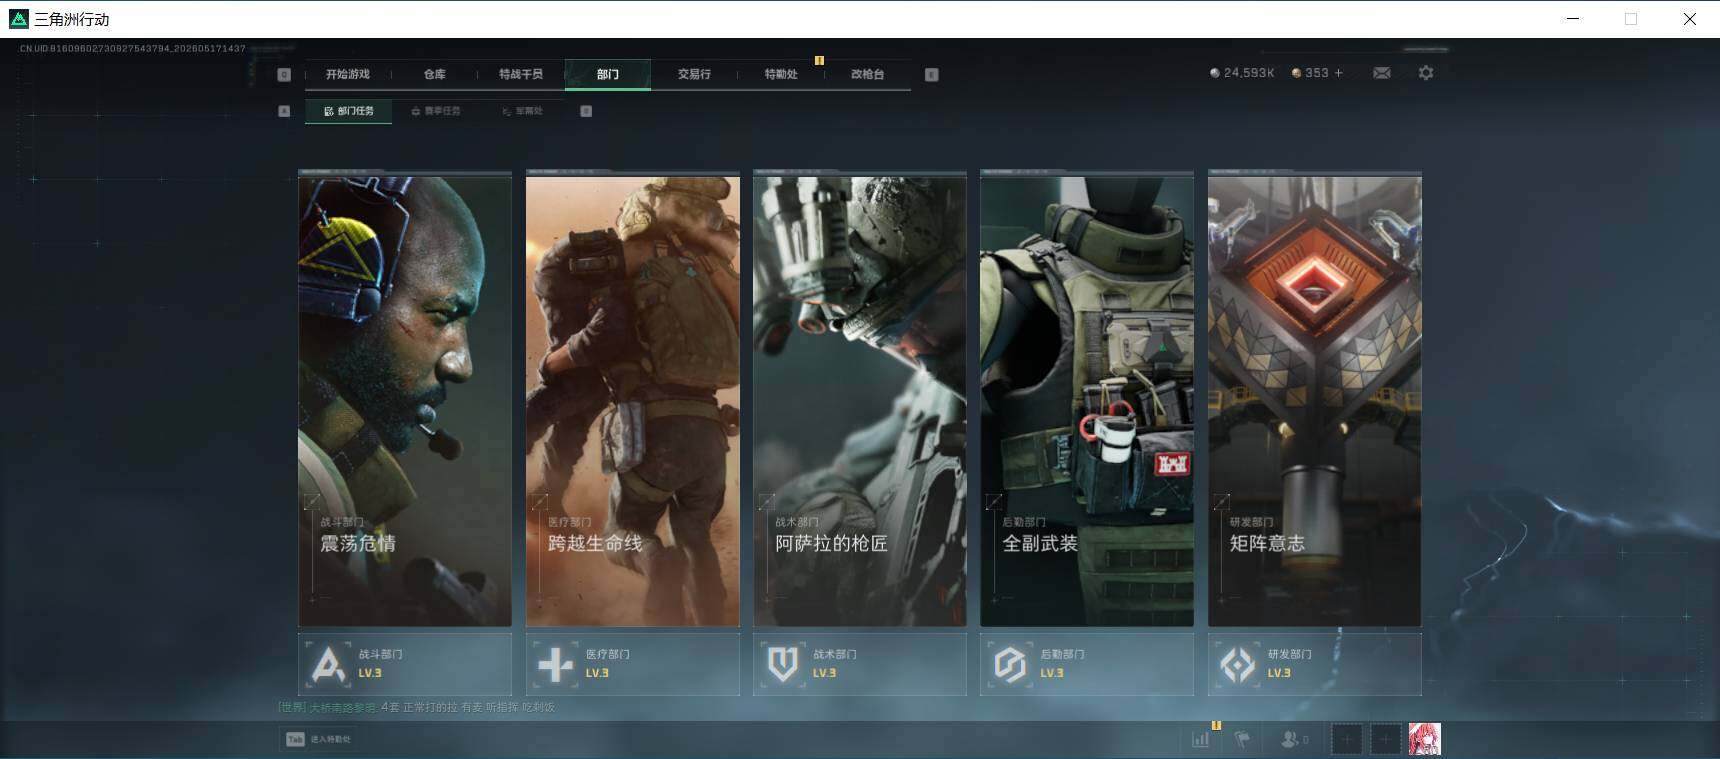Click the E next-tab key icon
Screen dimensions: 1720x759
(931, 74)
